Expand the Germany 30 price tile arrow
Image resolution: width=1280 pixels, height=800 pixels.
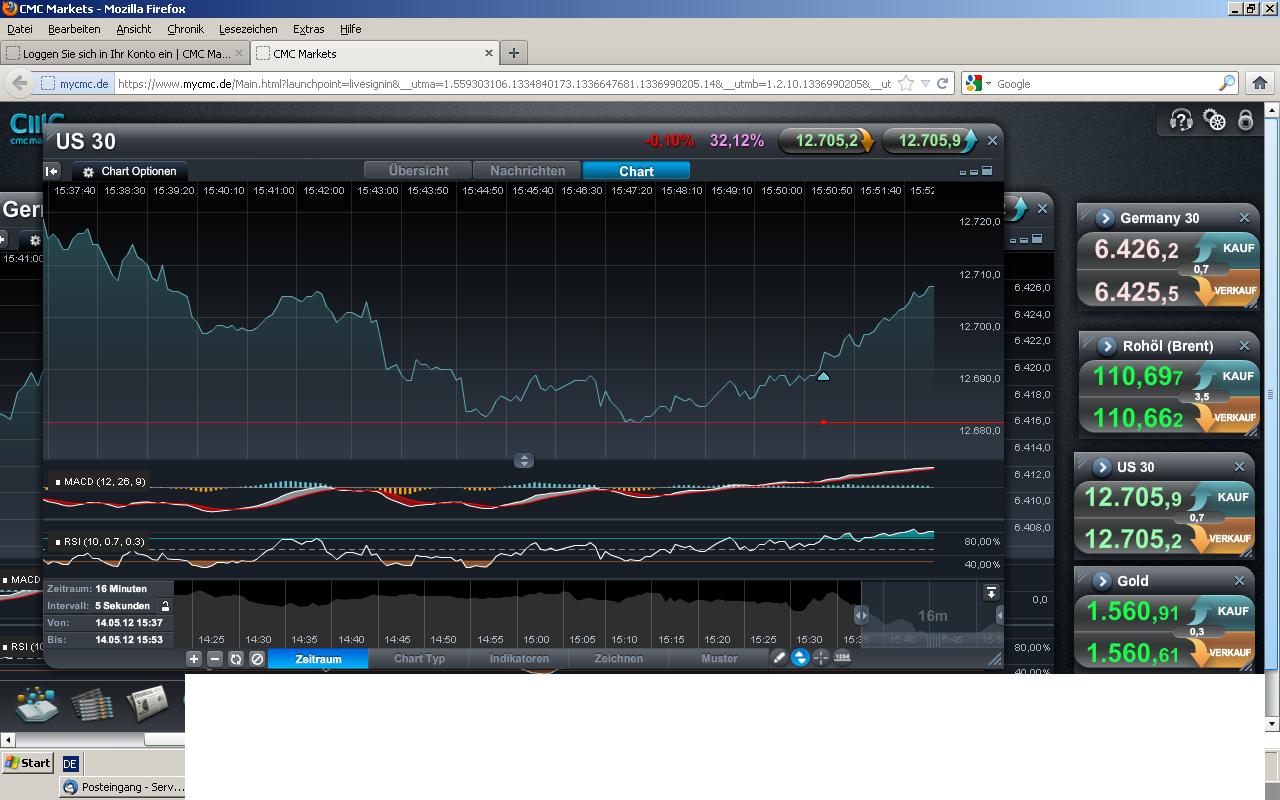(x=1105, y=218)
